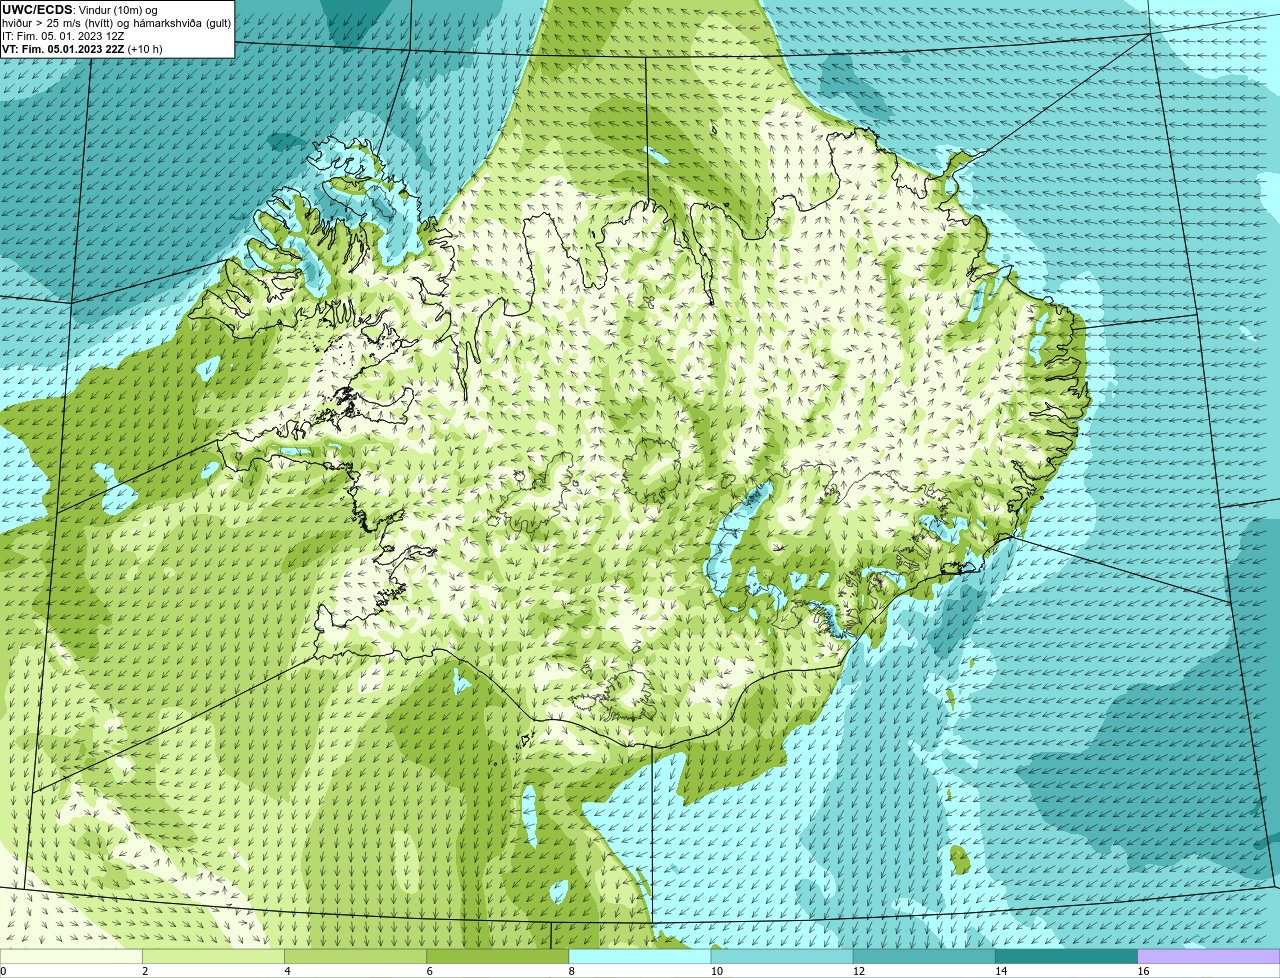Image resolution: width=1280 pixels, height=978 pixels.
Task: Click the legend line mentioning "hámarkshviða (gult)"
Action: pyautogui.click(x=116, y=23)
